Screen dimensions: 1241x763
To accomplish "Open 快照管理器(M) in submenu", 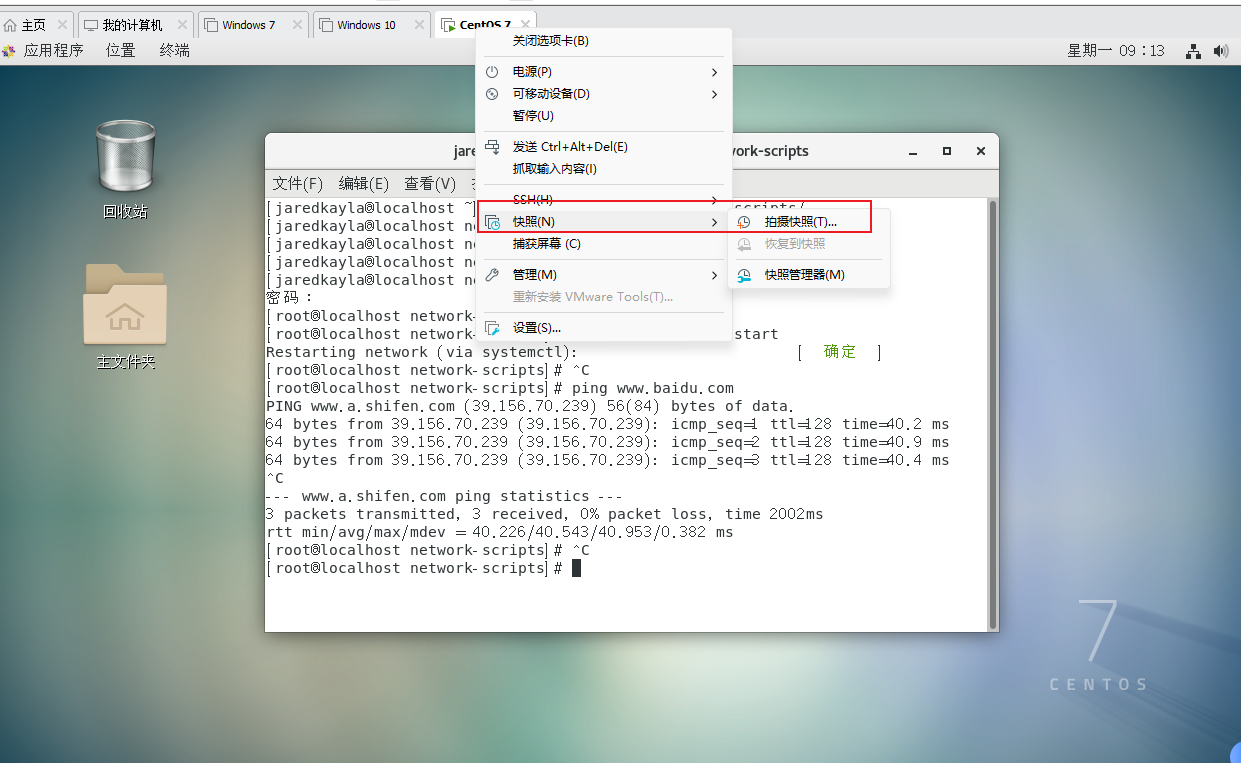I will (x=808, y=275).
